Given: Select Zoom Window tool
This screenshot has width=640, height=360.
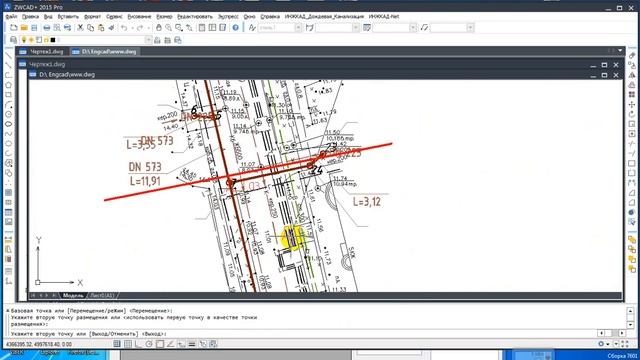Looking at the screenshot, I should (x=179, y=28).
